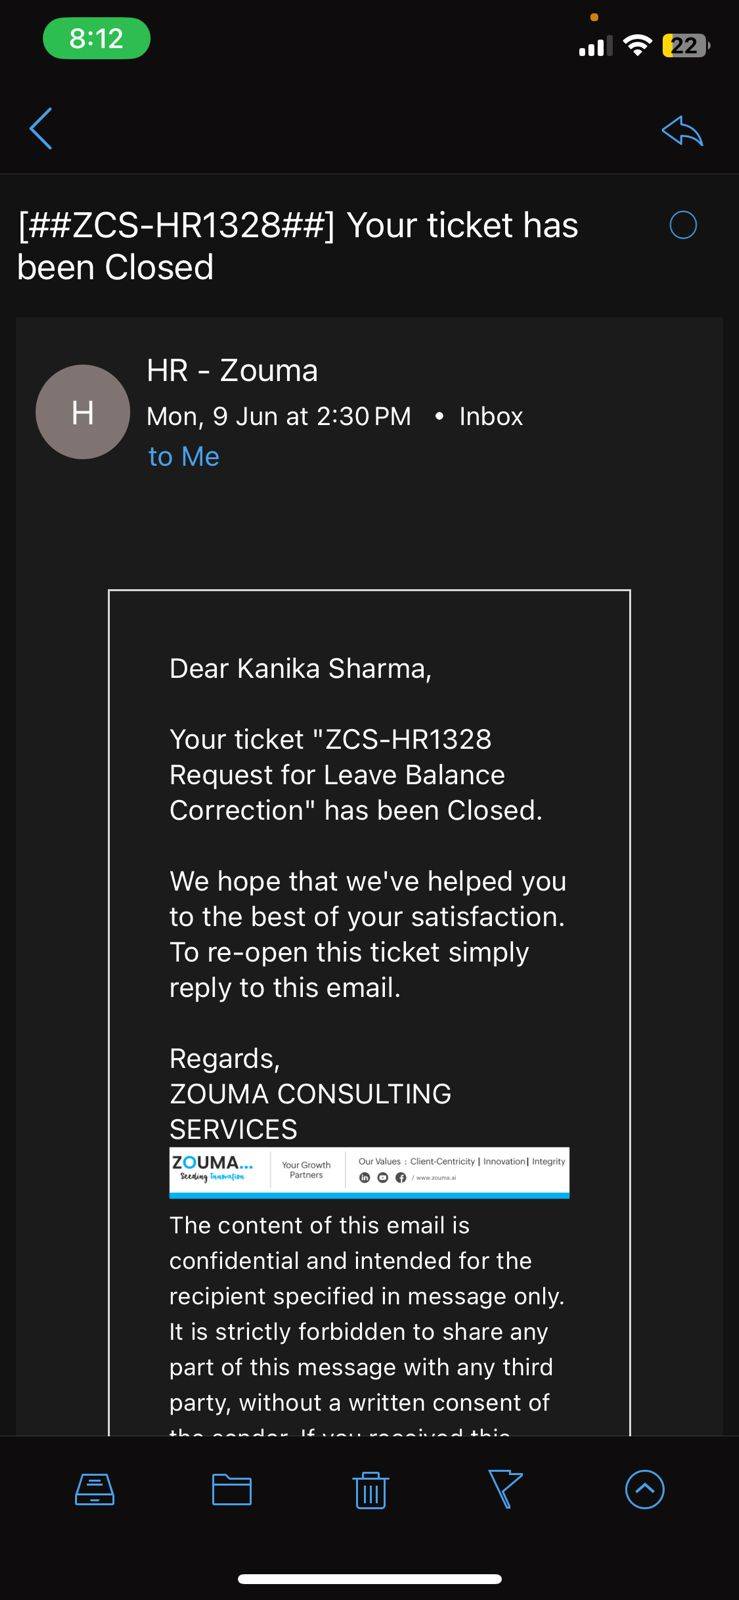Flag the message using flag icon
The width and height of the screenshot is (739, 1600).
click(x=505, y=1490)
